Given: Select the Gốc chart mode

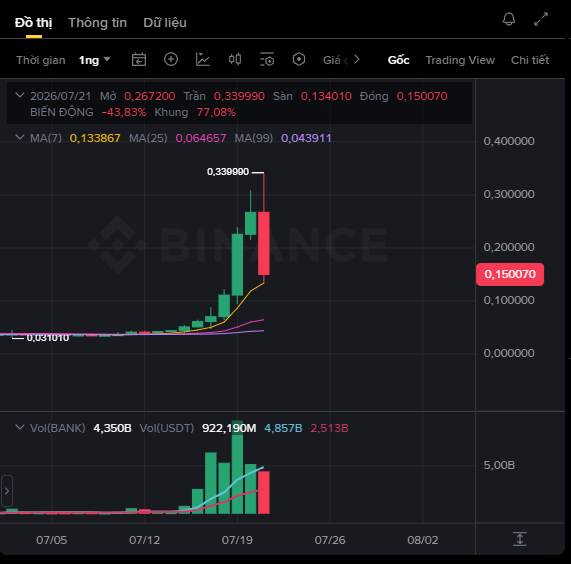Looking at the screenshot, I should [398, 60].
